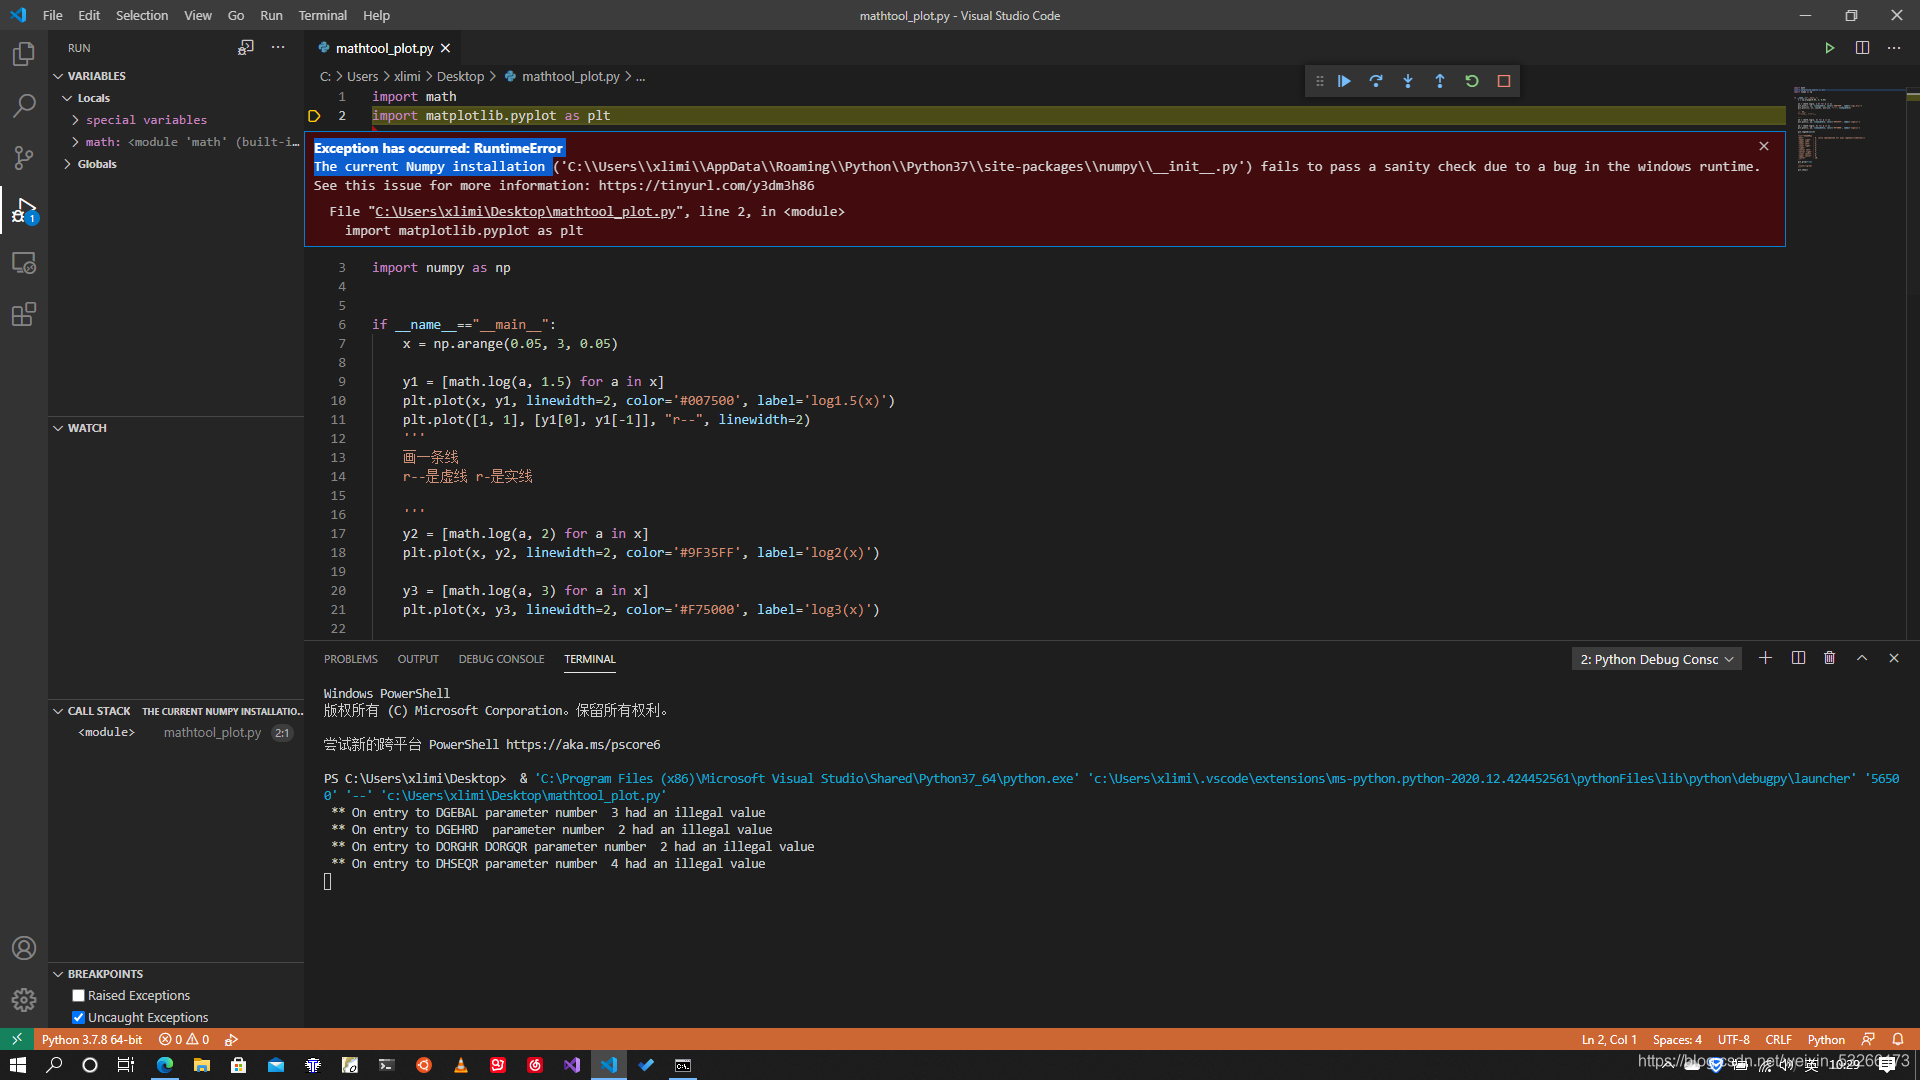Stop the debug session
1920x1080 pixels.
[1504, 81]
